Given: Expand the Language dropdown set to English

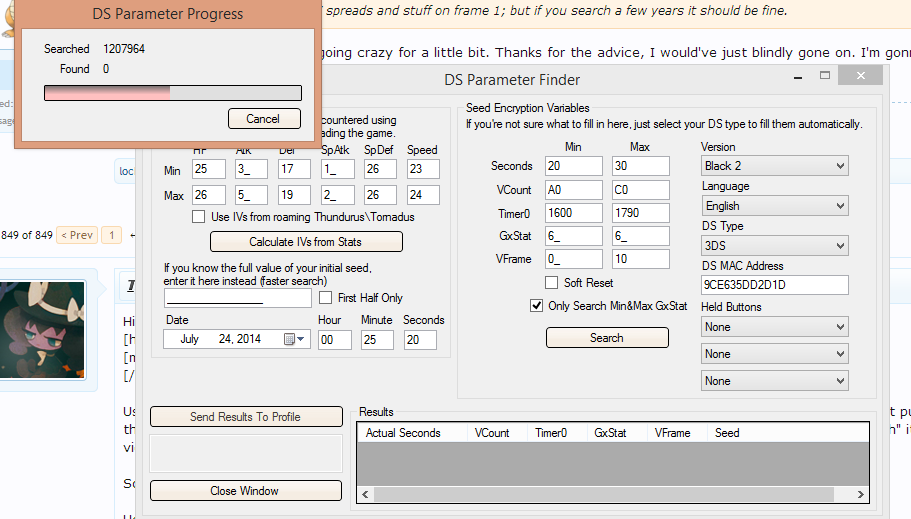Looking at the screenshot, I should coord(774,206).
